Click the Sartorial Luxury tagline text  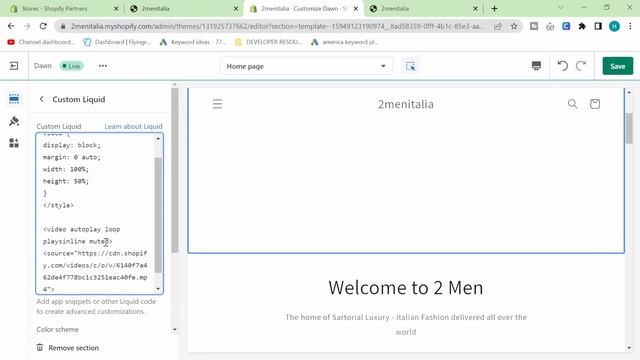tap(406, 324)
